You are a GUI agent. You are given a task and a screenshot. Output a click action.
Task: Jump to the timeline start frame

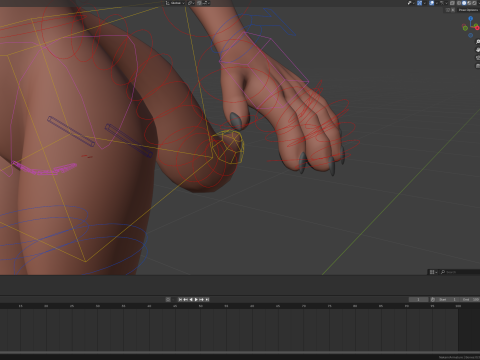(x=180, y=299)
